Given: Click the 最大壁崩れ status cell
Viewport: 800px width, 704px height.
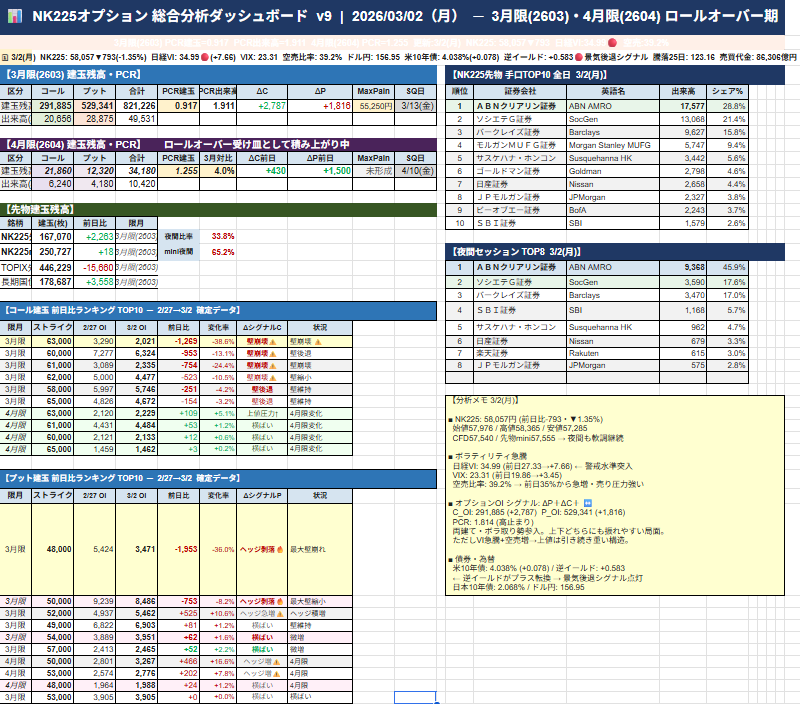Looking at the screenshot, I should pyautogui.click(x=320, y=549).
